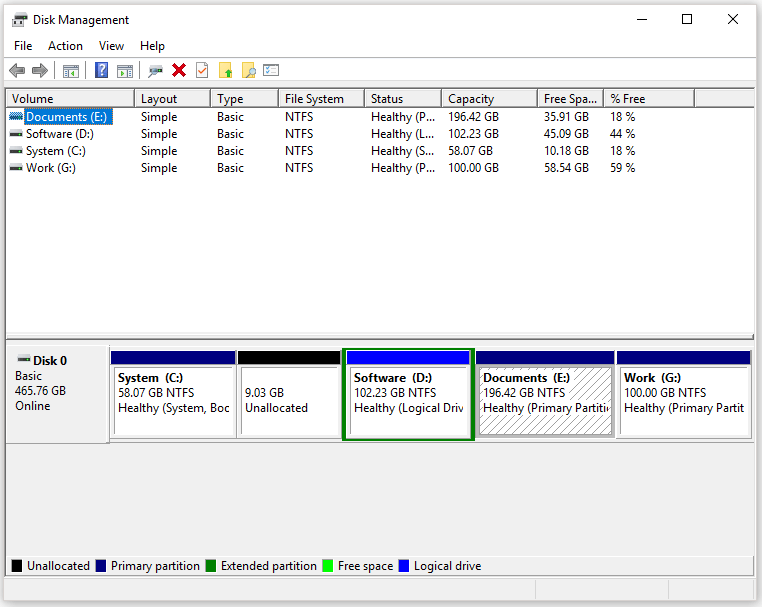Screen dimensions: 762x607
Task: Select the 9.03 GB Unallocated block
Action: tap(290, 395)
